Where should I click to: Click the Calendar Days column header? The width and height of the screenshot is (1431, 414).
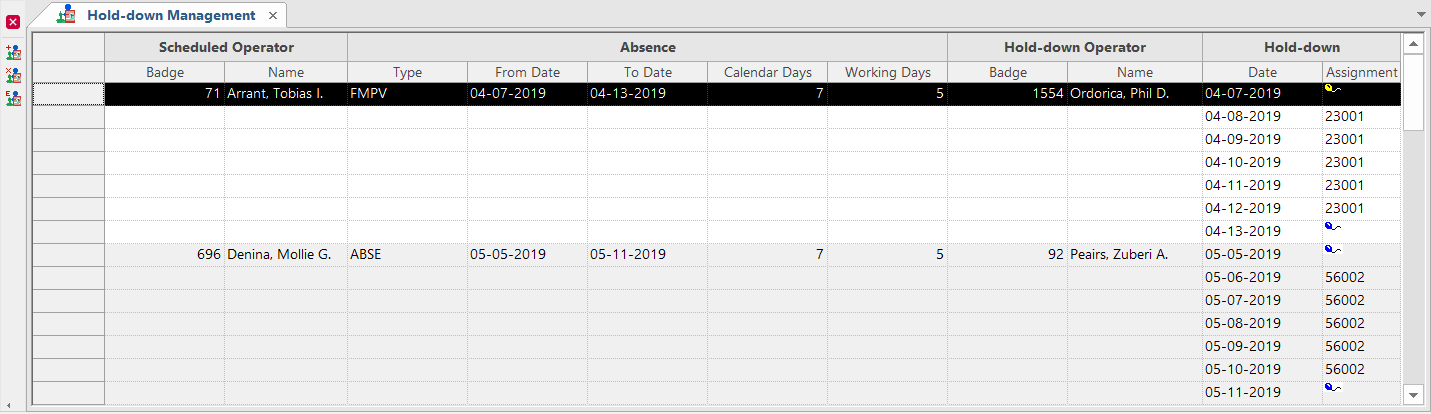pos(768,72)
